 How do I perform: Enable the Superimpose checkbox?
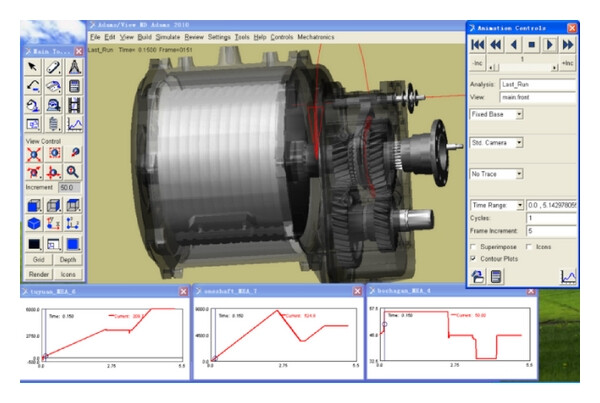[473, 247]
